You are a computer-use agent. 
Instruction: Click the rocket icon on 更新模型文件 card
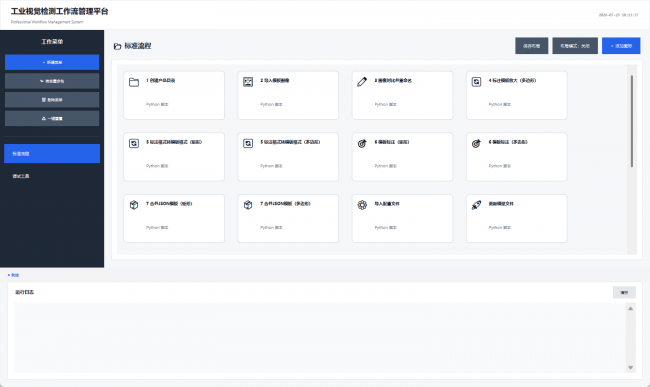point(476,205)
